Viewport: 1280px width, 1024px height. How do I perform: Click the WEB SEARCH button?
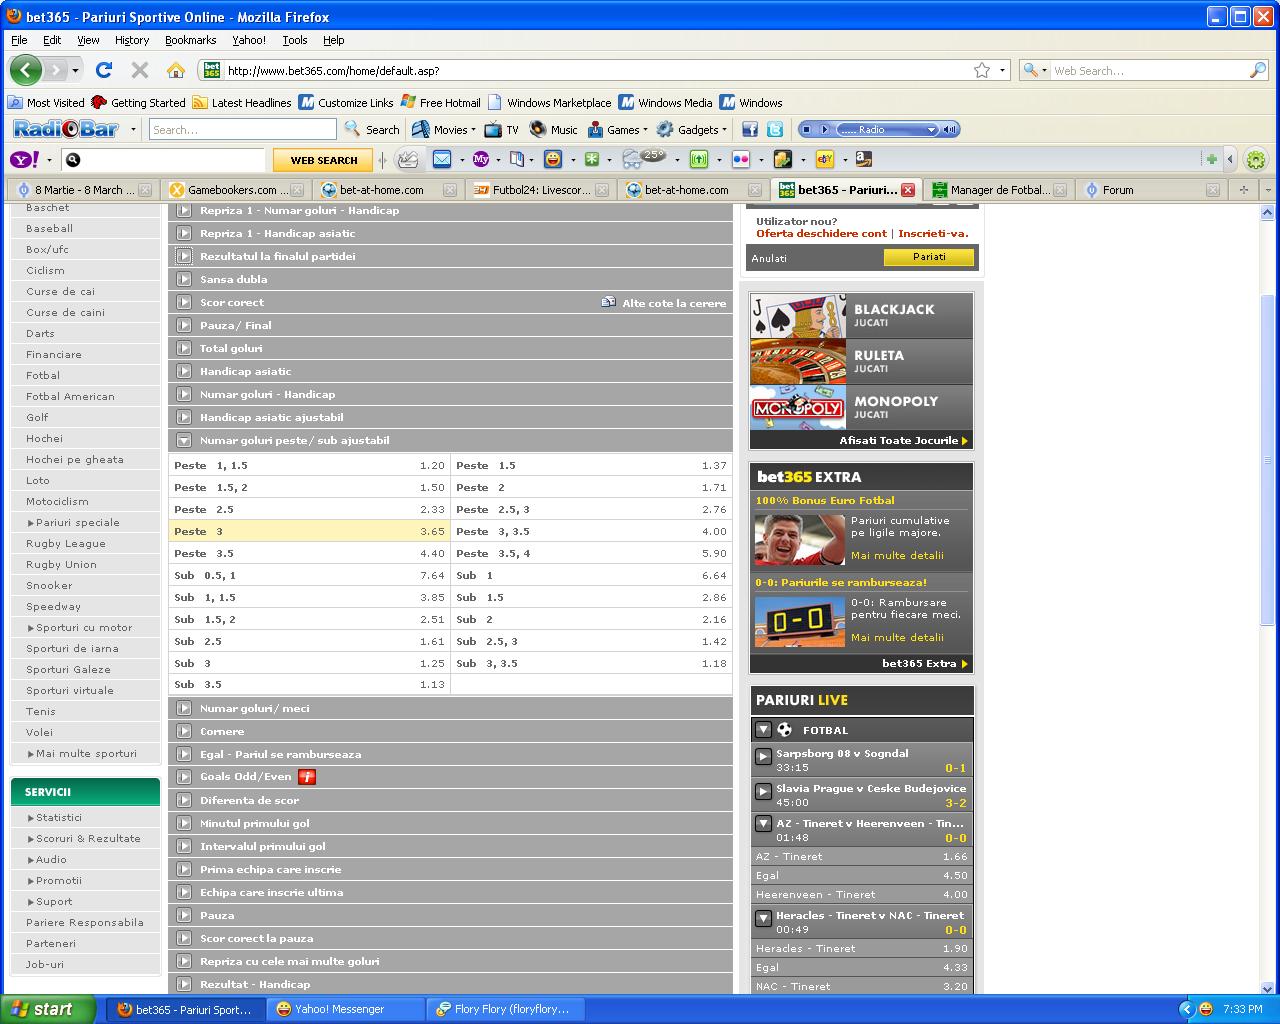click(x=324, y=160)
